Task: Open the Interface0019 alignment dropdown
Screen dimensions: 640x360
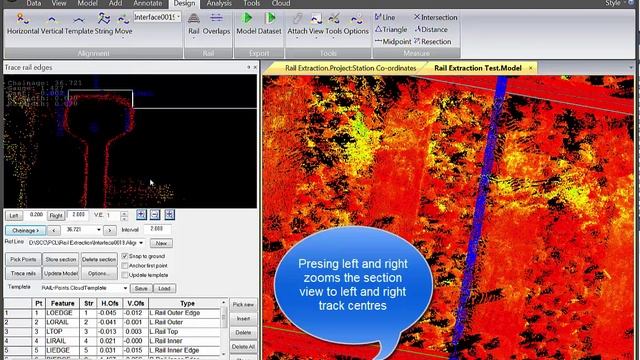Action: click(x=178, y=17)
